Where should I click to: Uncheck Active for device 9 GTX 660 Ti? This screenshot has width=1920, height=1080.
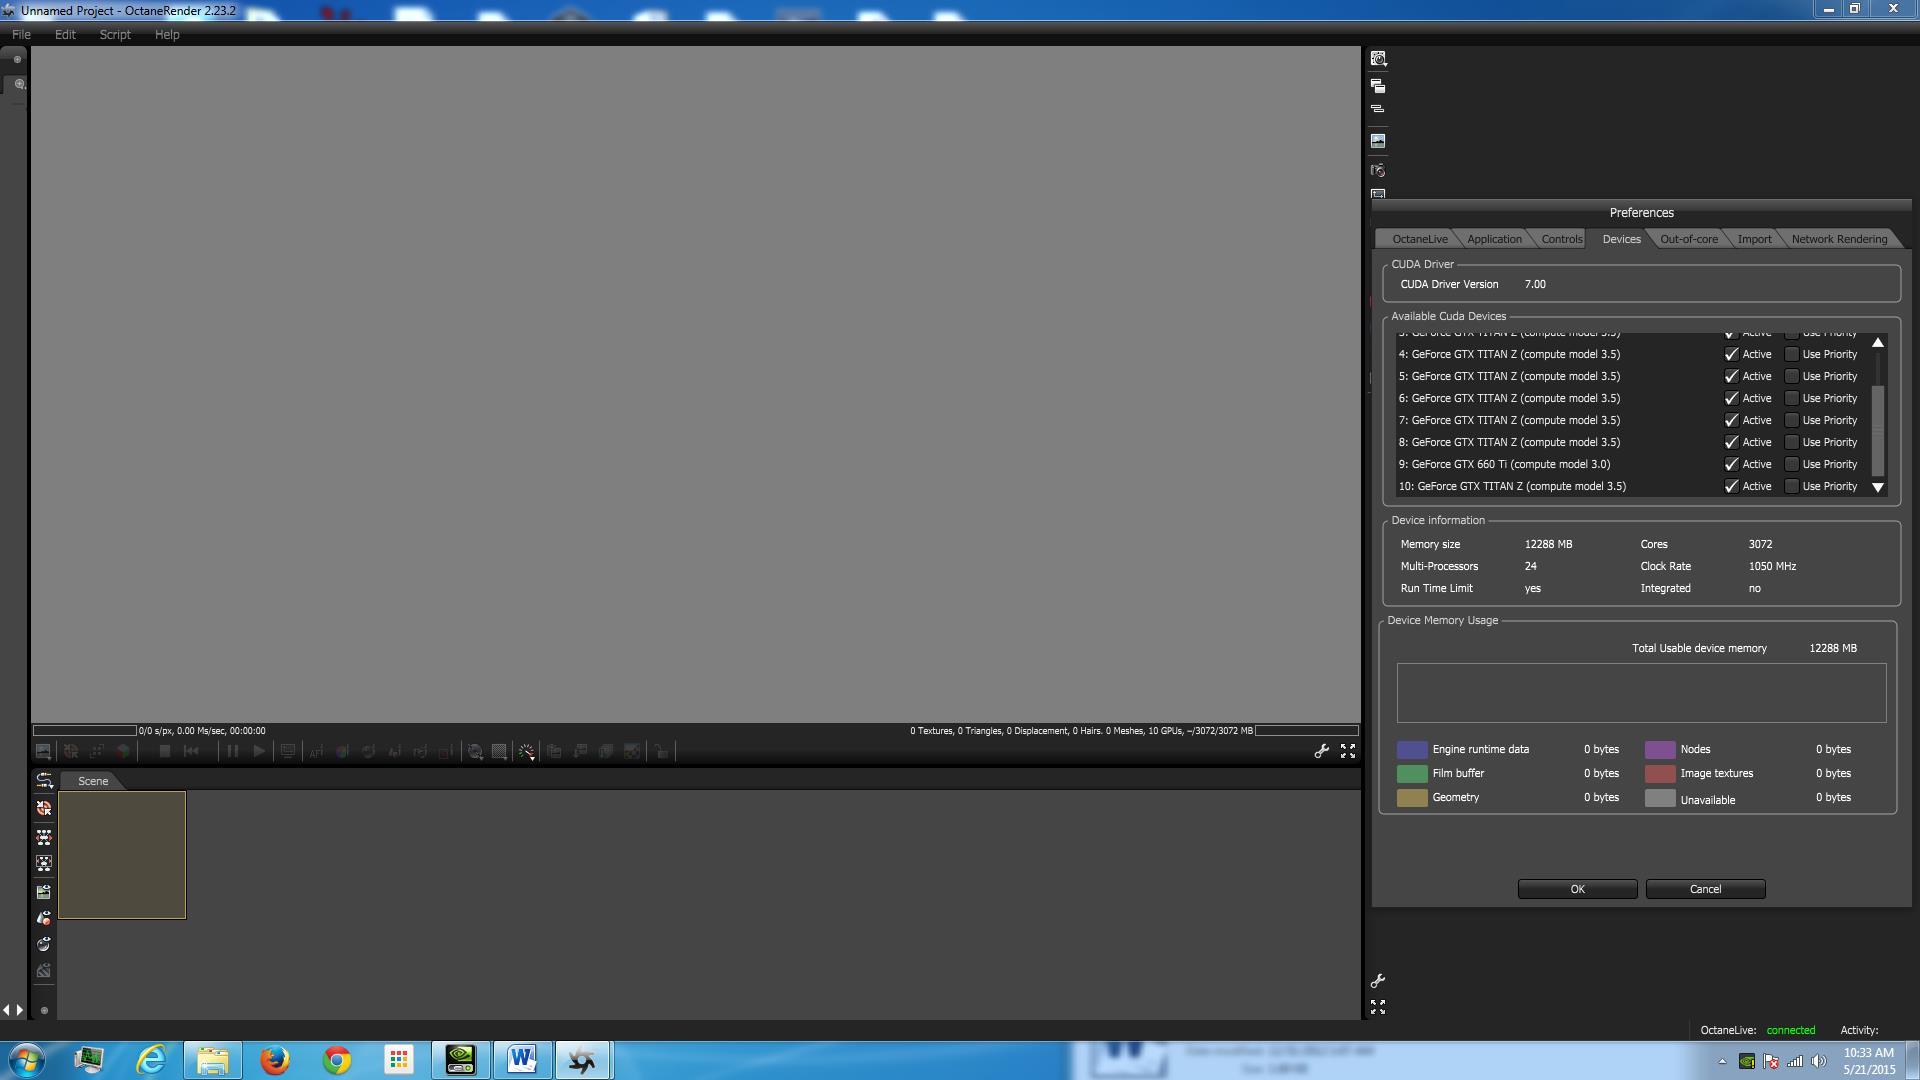(x=1731, y=464)
